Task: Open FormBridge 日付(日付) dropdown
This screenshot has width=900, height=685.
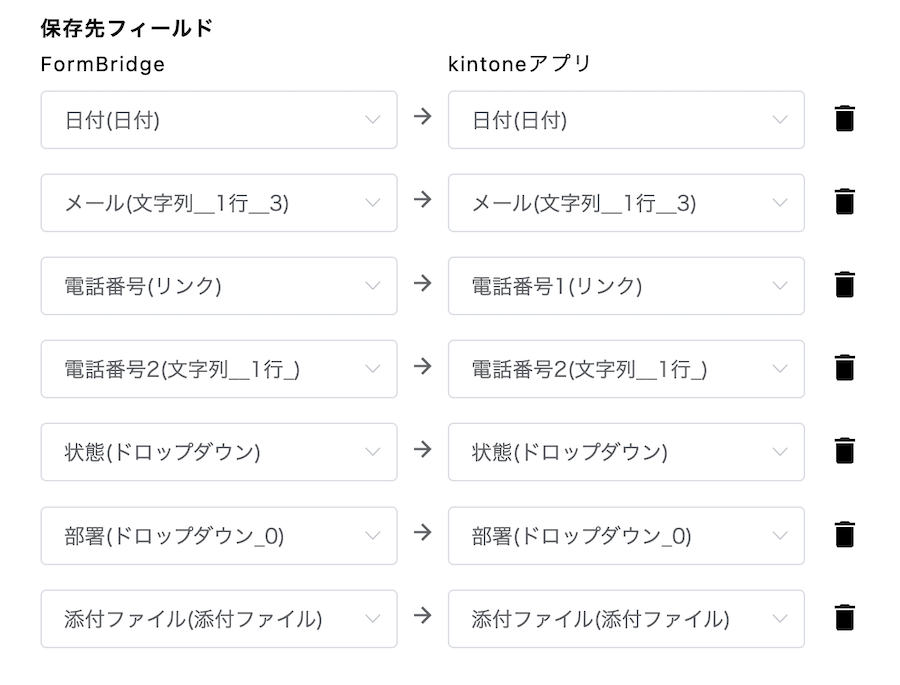Action: pyautogui.click(x=219, y=119)
